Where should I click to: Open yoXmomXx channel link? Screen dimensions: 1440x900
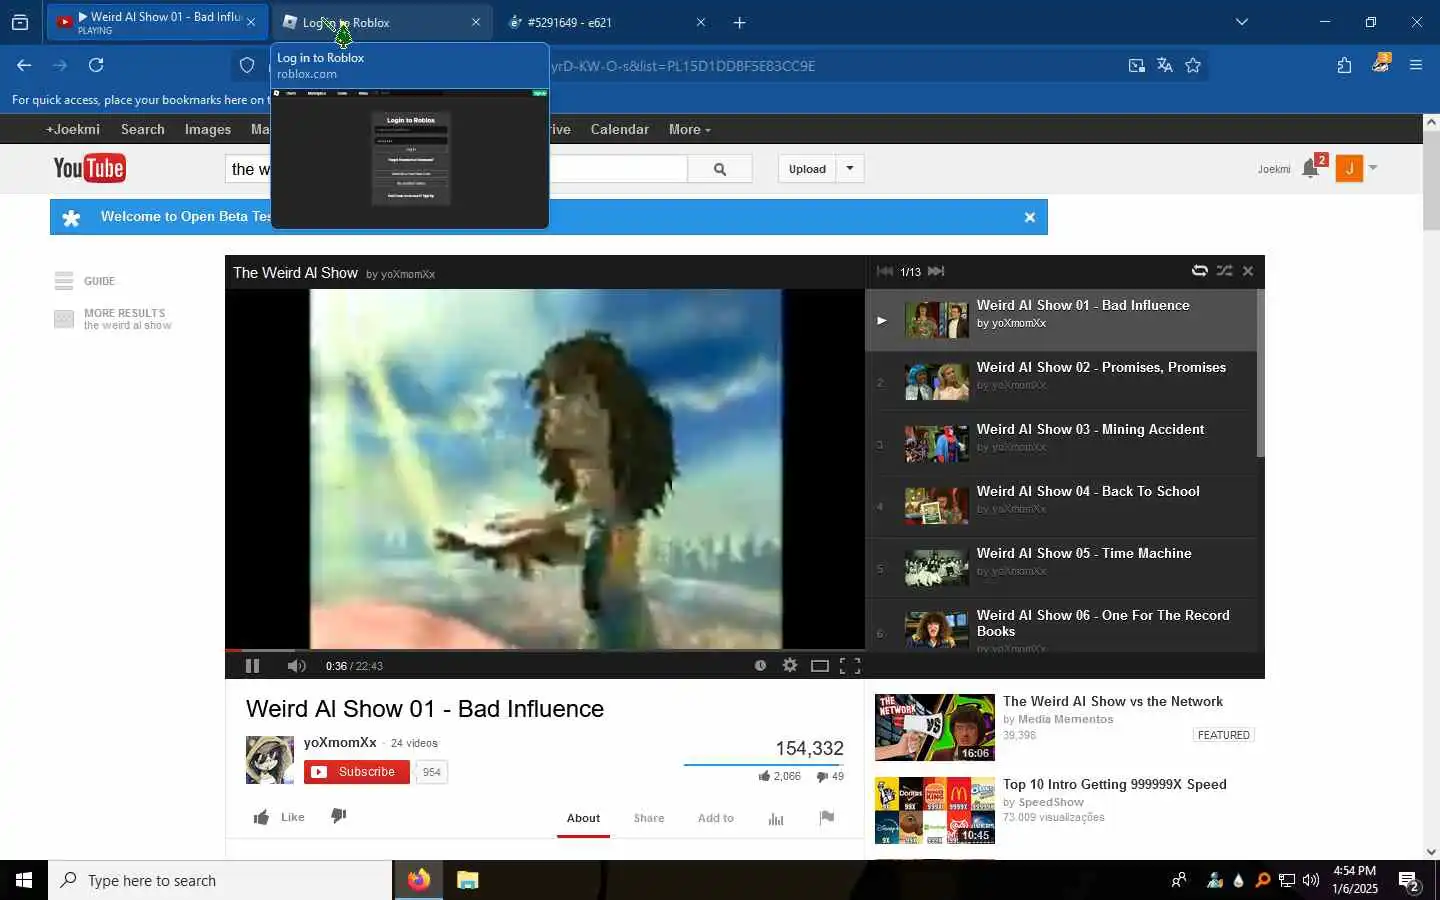tap(340, 742)
